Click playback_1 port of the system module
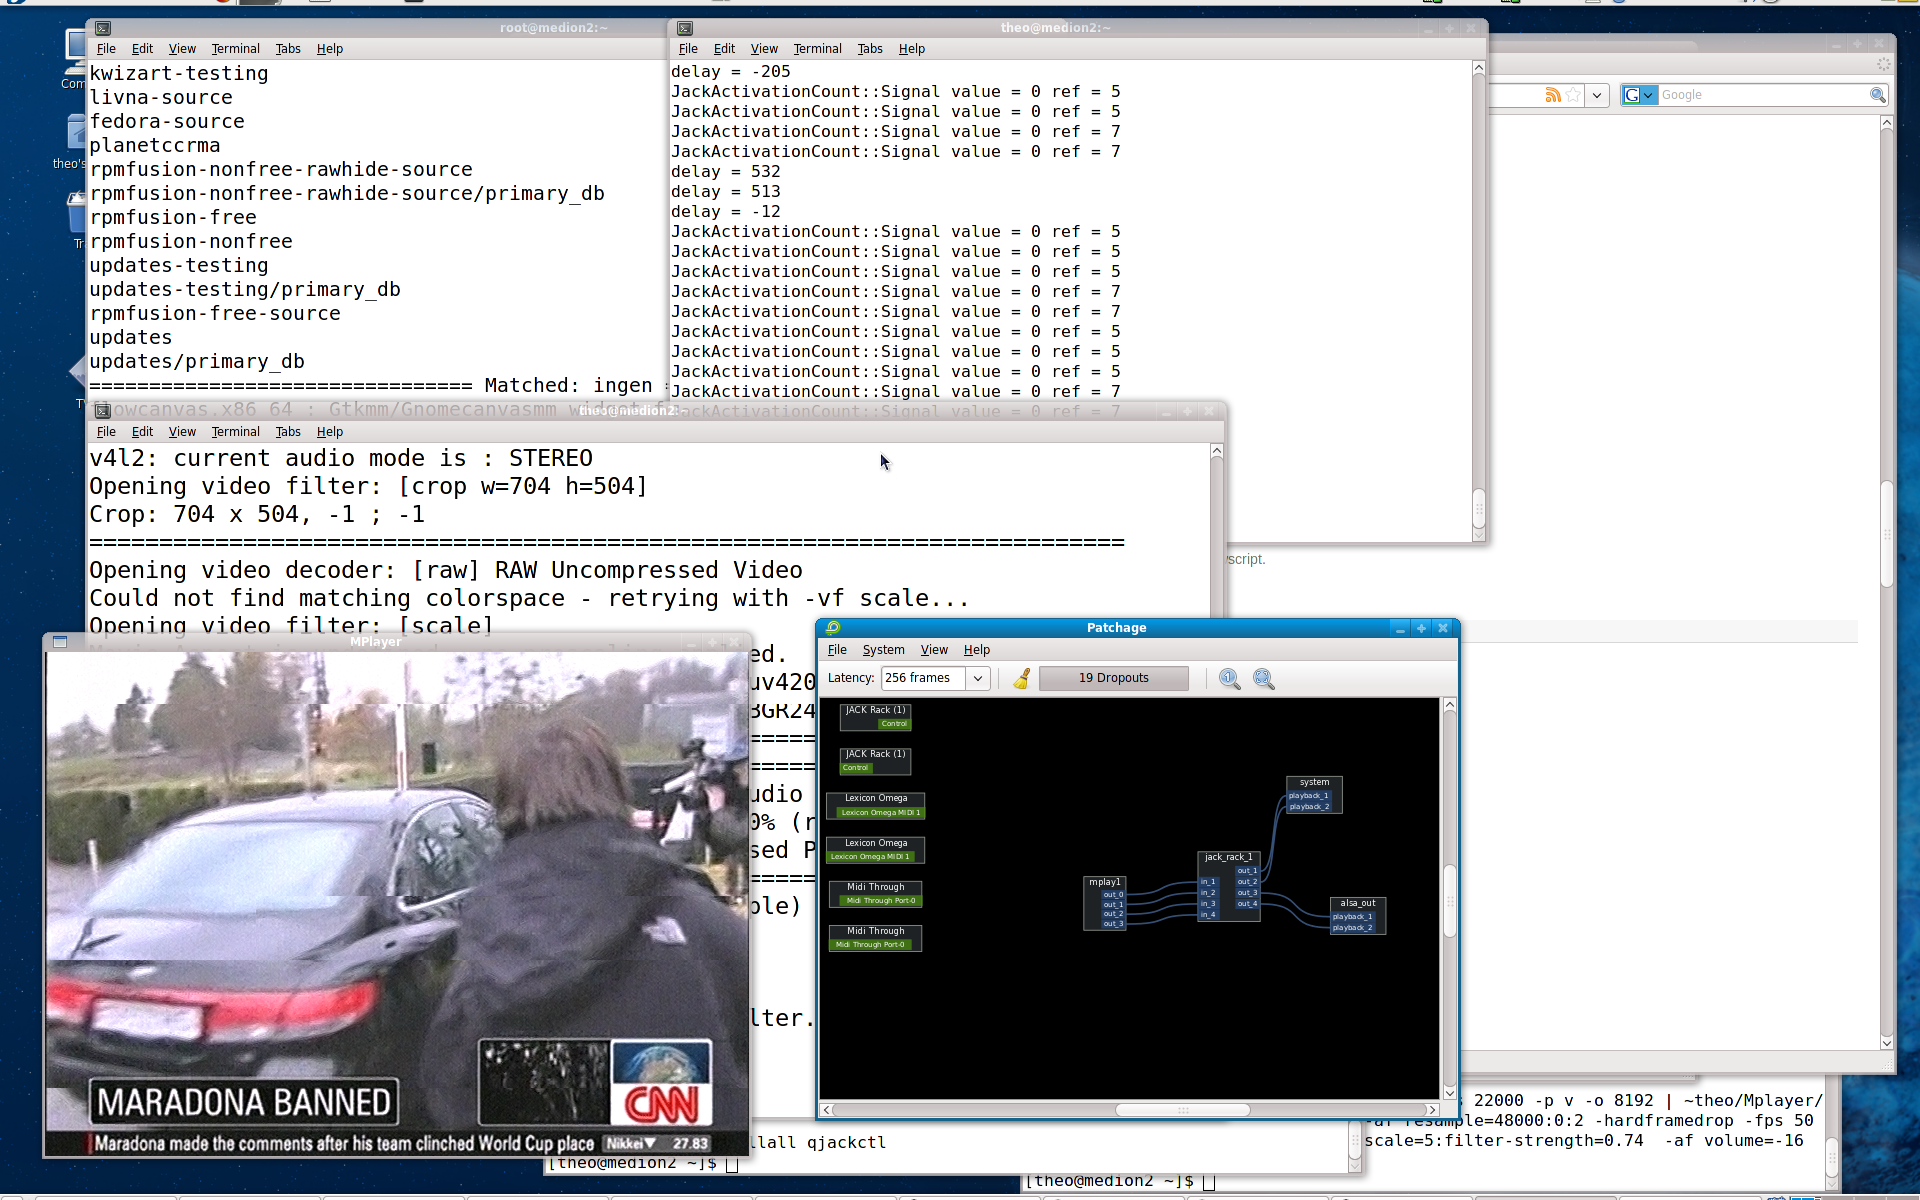Viewport: 1920px width, 1200px height. tap(1308, 796)
